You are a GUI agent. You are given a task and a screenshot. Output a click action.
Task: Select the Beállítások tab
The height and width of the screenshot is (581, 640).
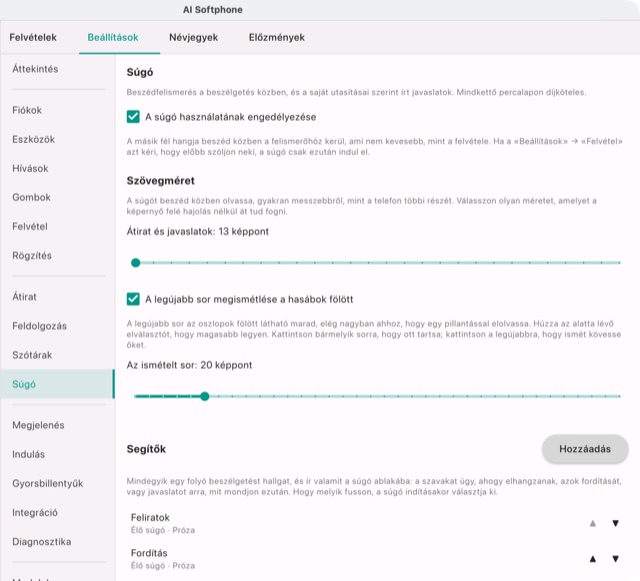[113, 37]
